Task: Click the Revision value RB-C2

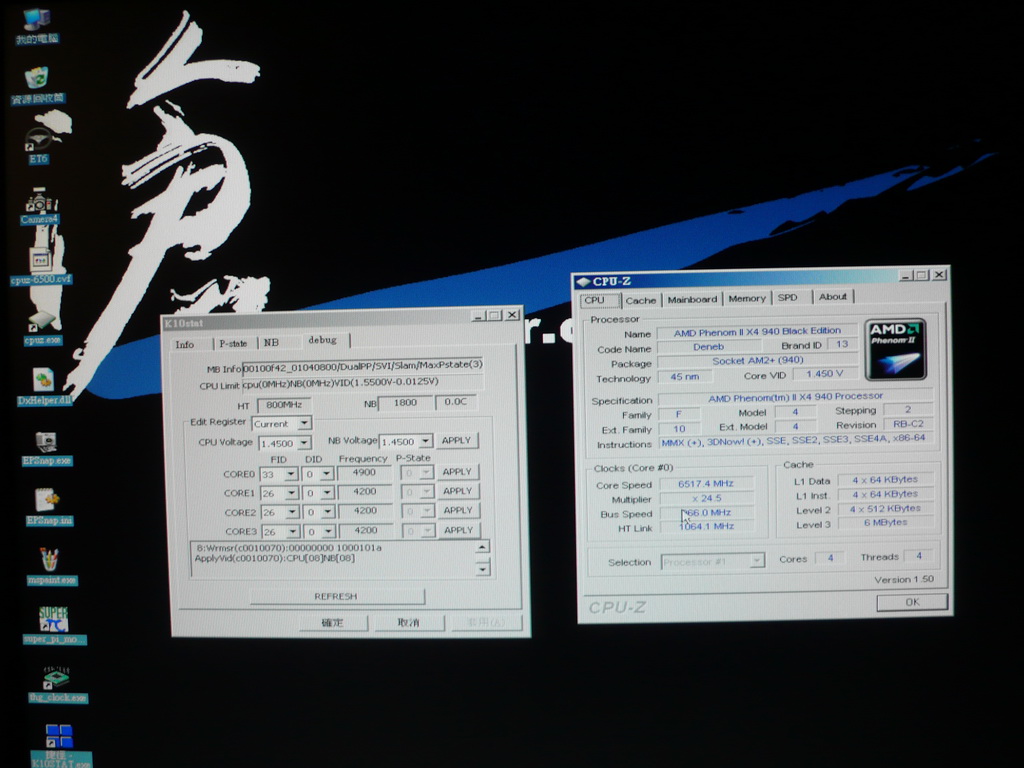Action: click(908, 424)
